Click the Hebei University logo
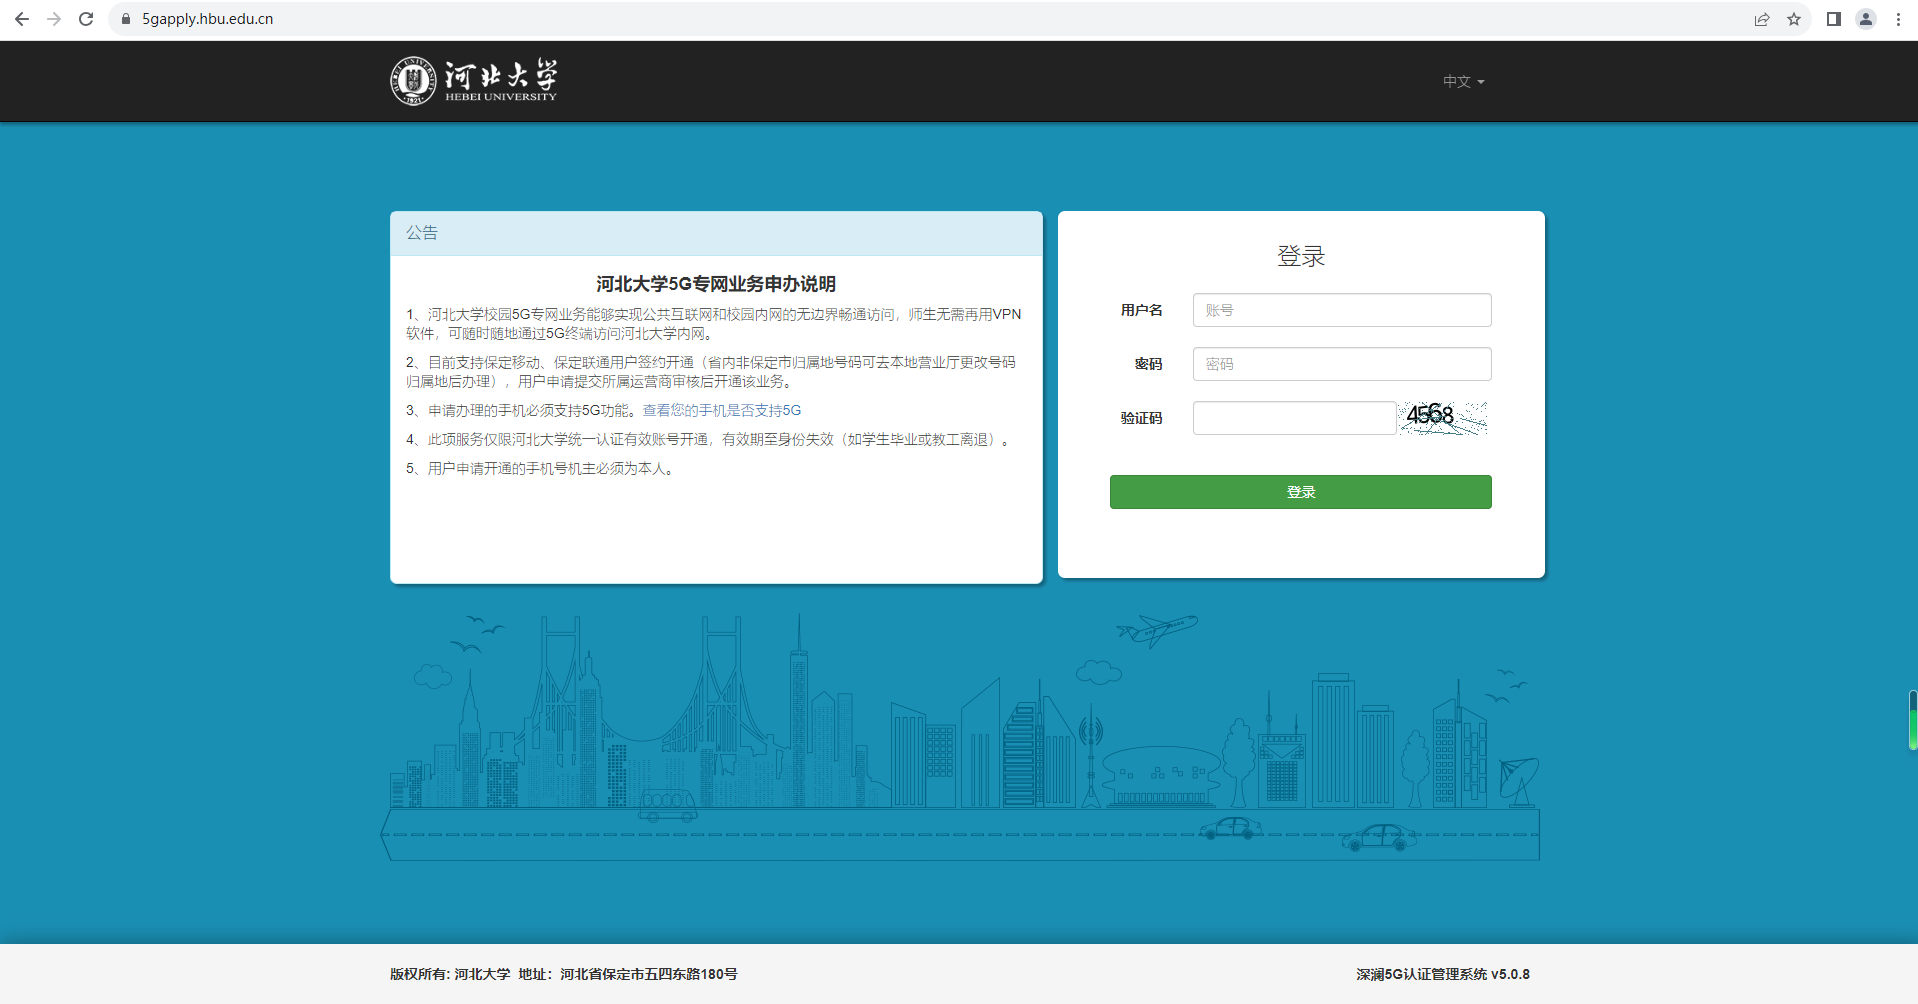Image resolution: width=1918 pixels, height=1004 pixels. point(474,81)
